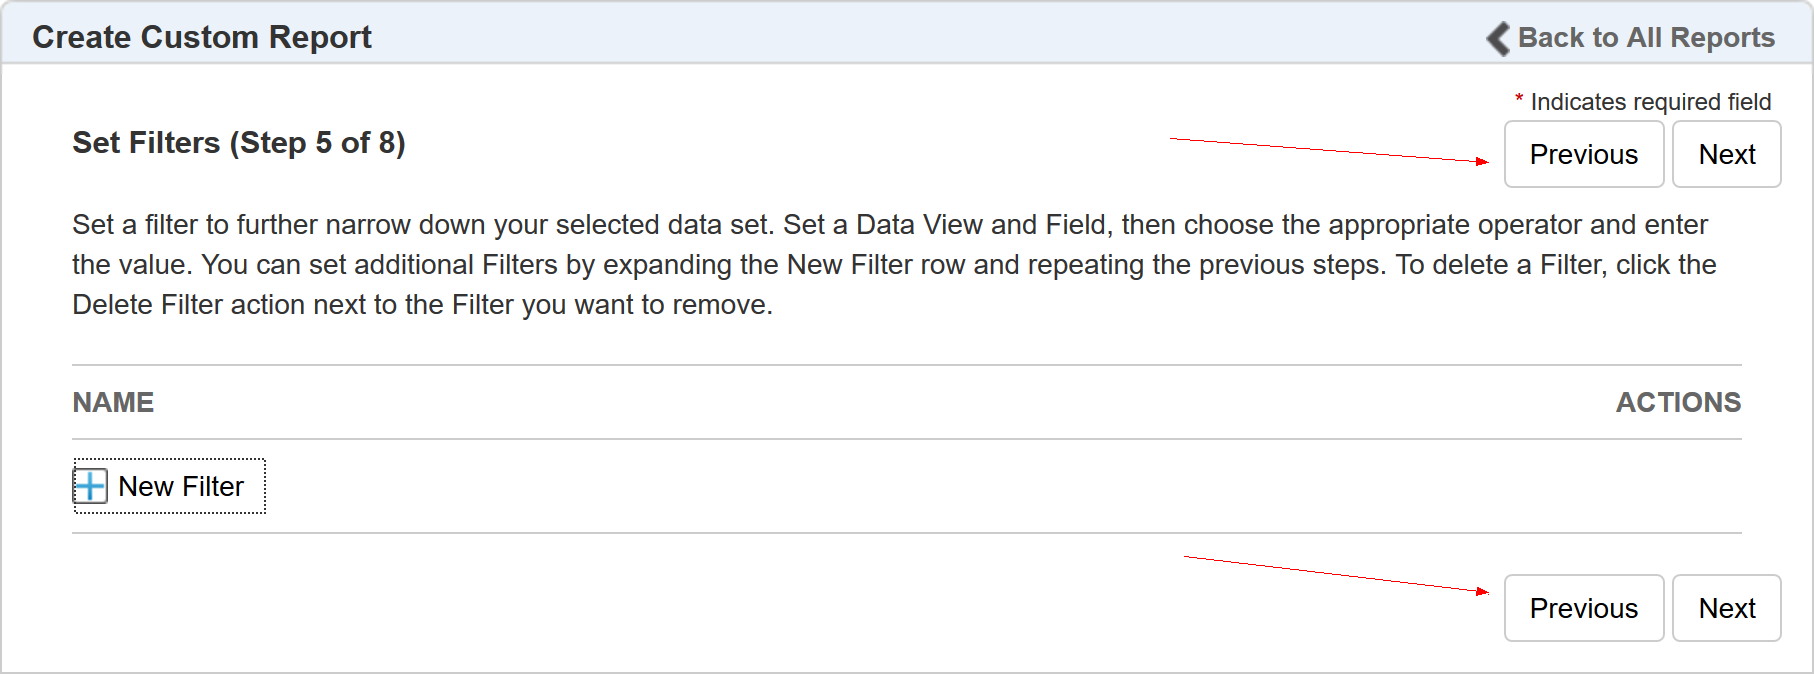Click Previous button below the filter table
The height and width of the screenshot is (674, 1814).
[x=1583, y=608]
